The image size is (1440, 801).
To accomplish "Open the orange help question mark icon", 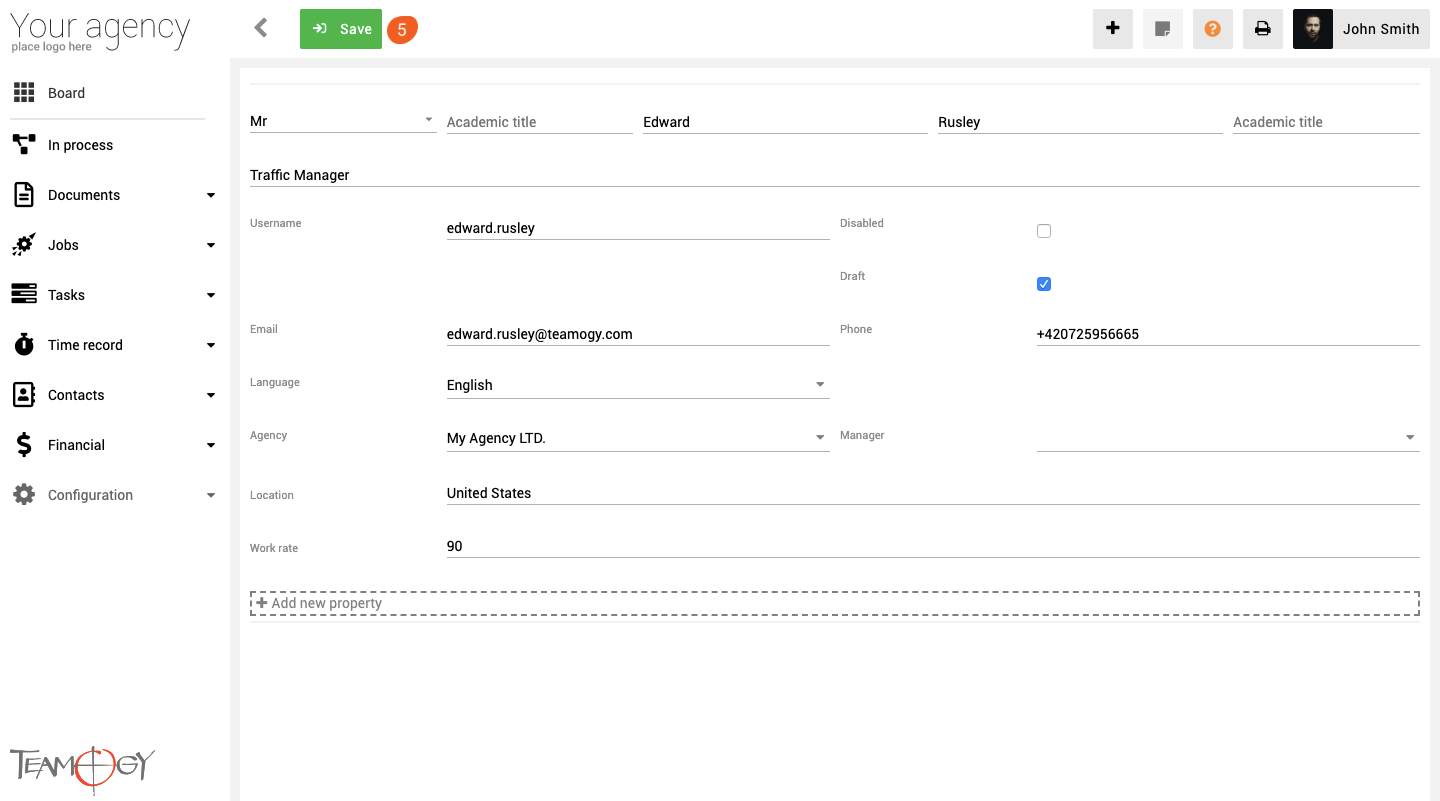I will (x=1212, y=29).
